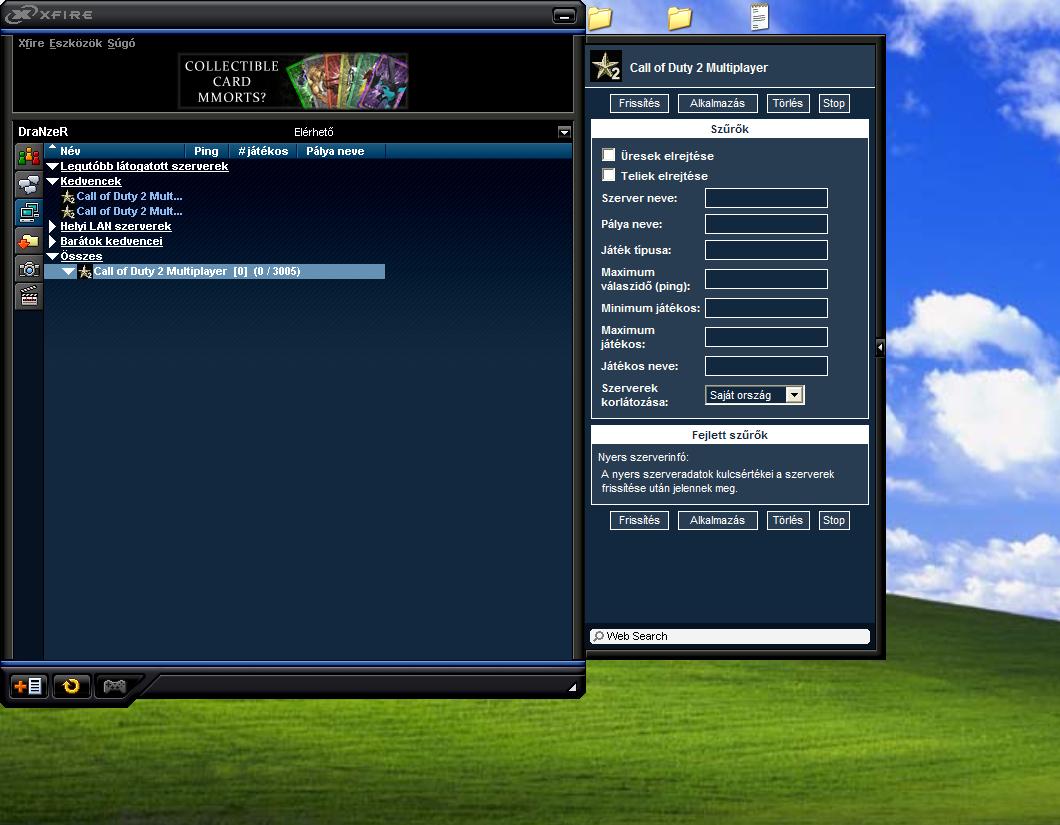Expand Helyi LAN szerverek group

(53, 226)
